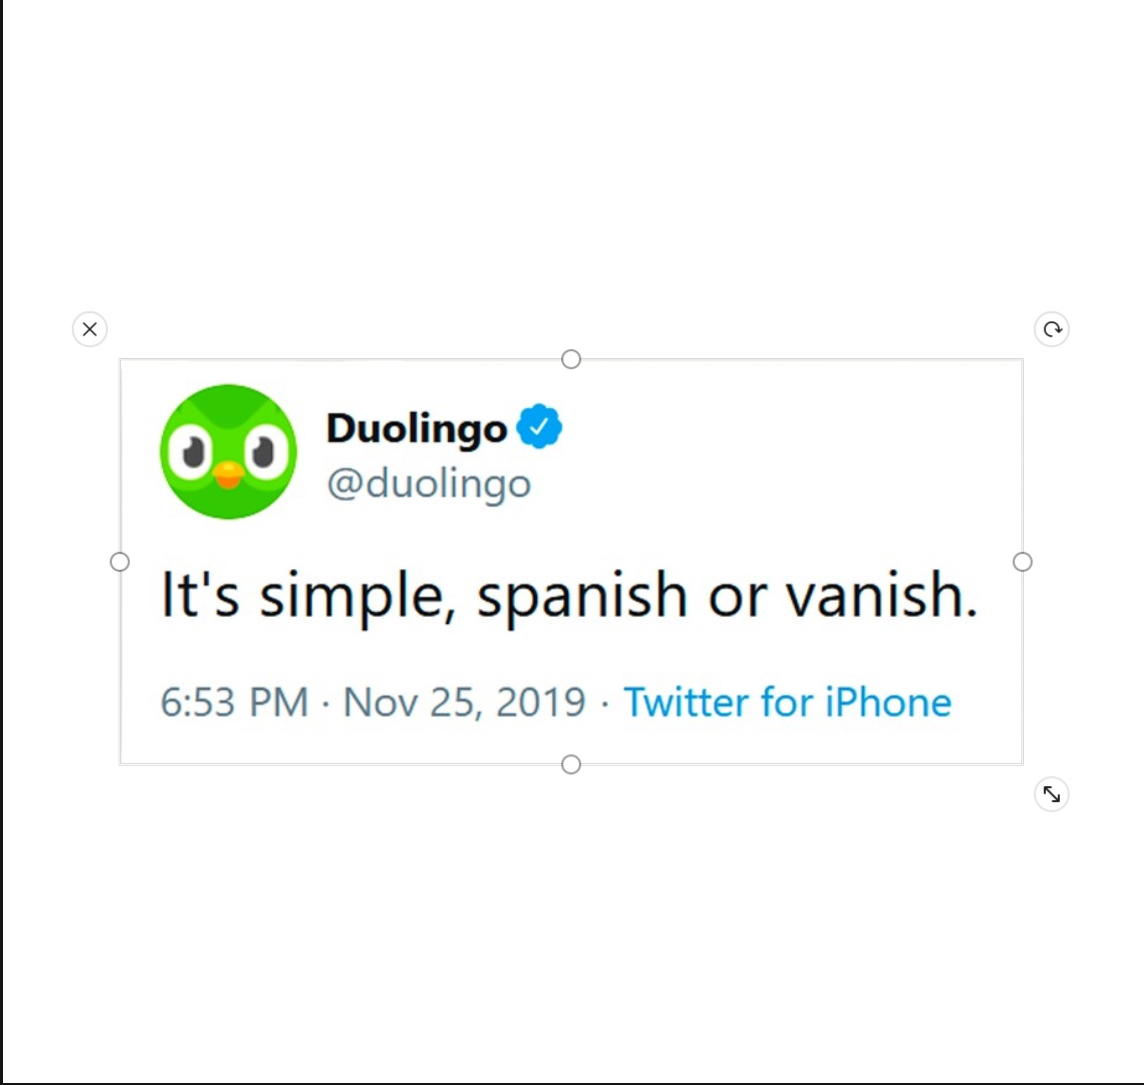Open the Twitter for iPhone link

tap(787, 702)
